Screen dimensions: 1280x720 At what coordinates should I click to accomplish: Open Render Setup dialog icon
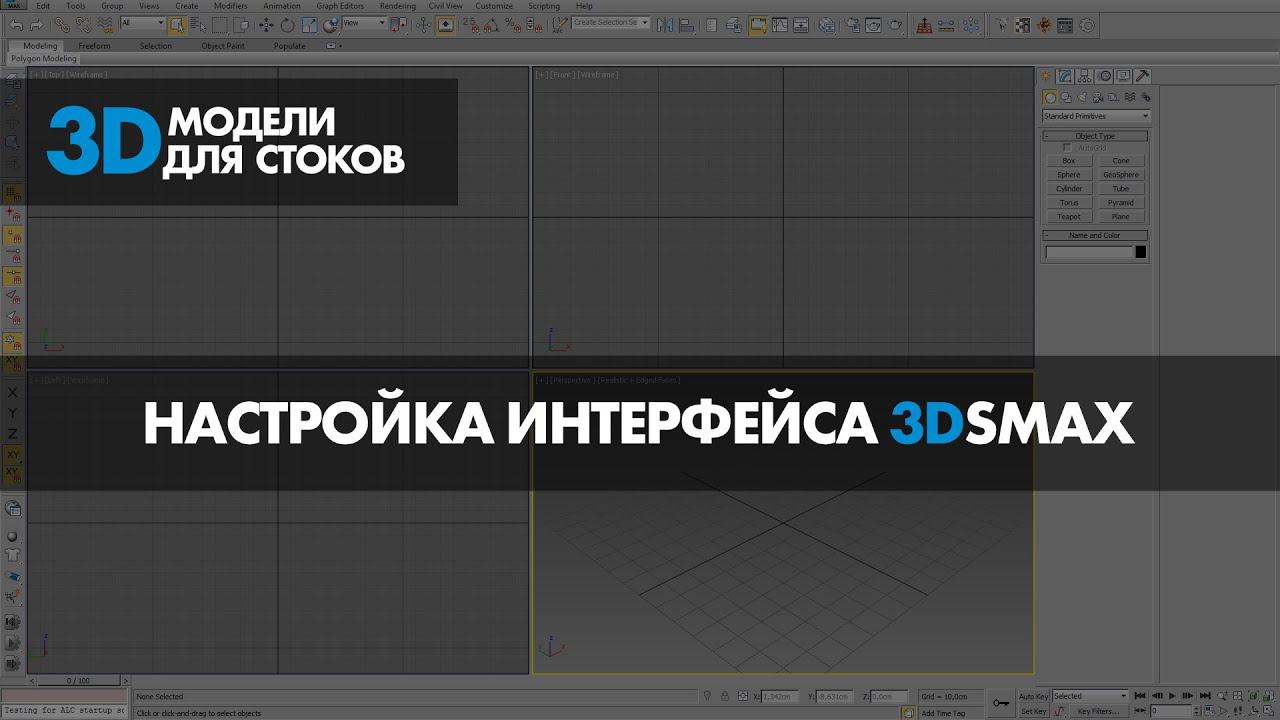(853, 25)
